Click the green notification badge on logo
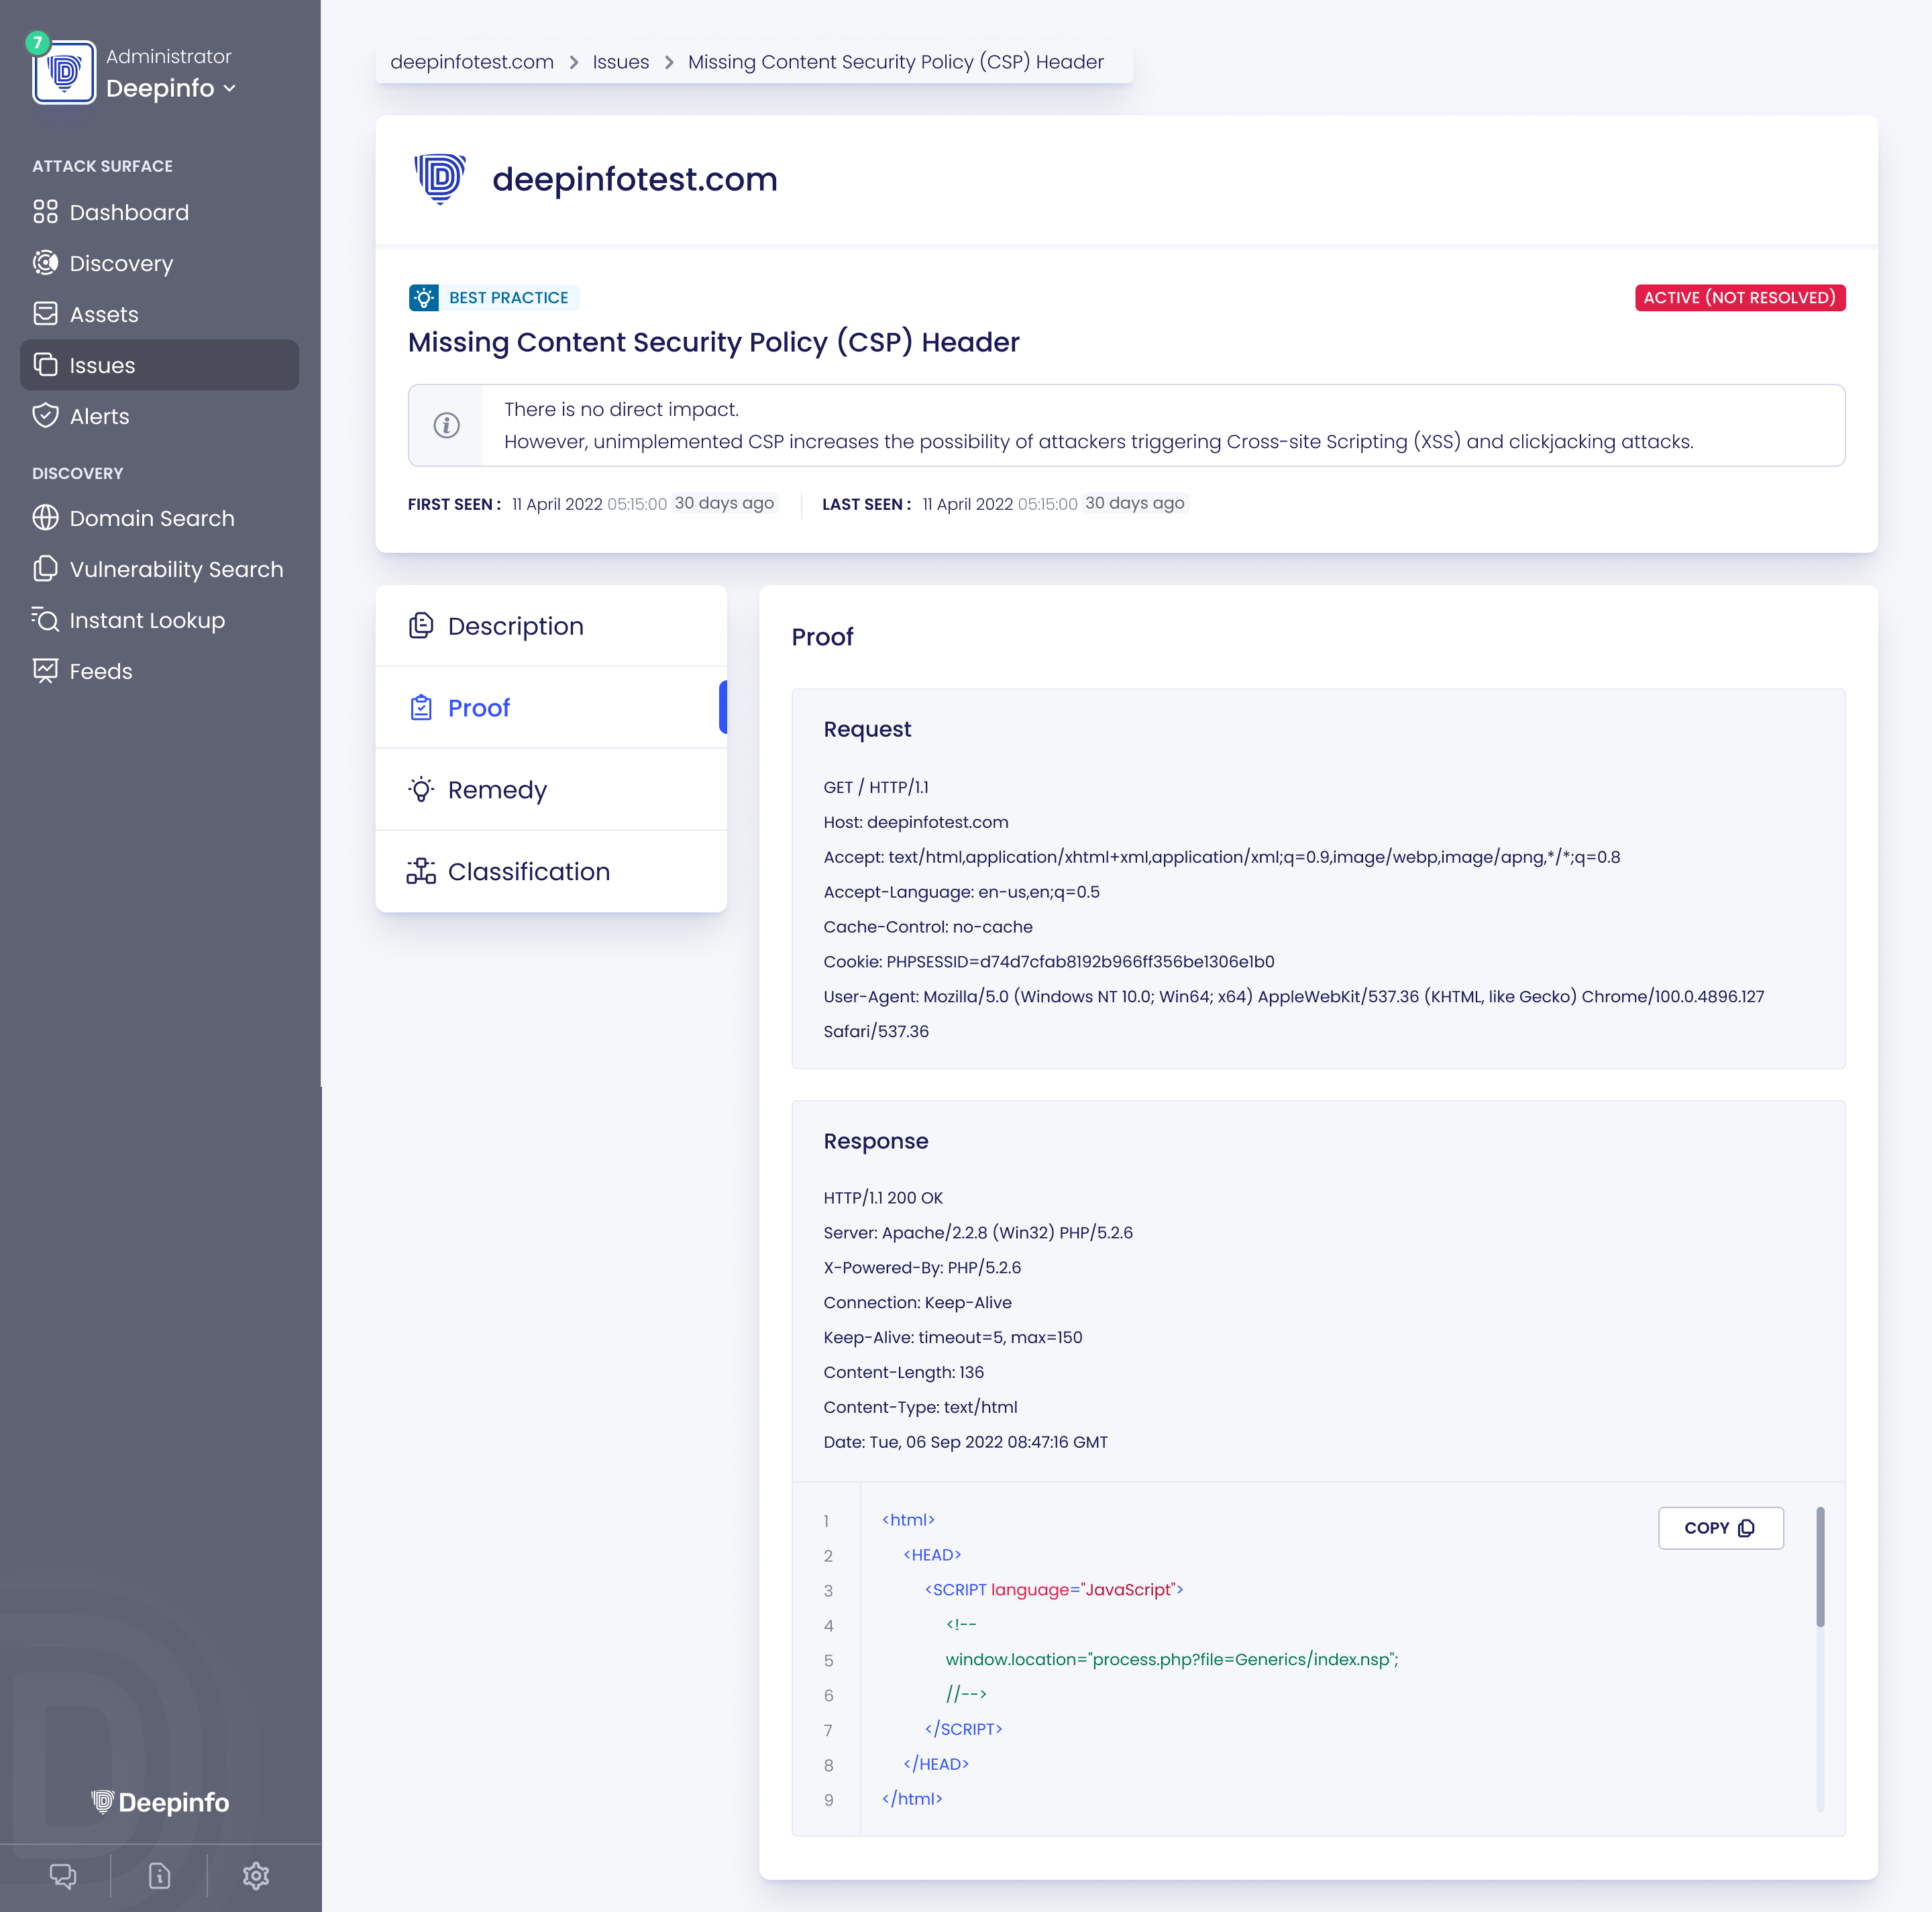The height and width of the screenshot is (1912, 1932). (x=37, y=43)
